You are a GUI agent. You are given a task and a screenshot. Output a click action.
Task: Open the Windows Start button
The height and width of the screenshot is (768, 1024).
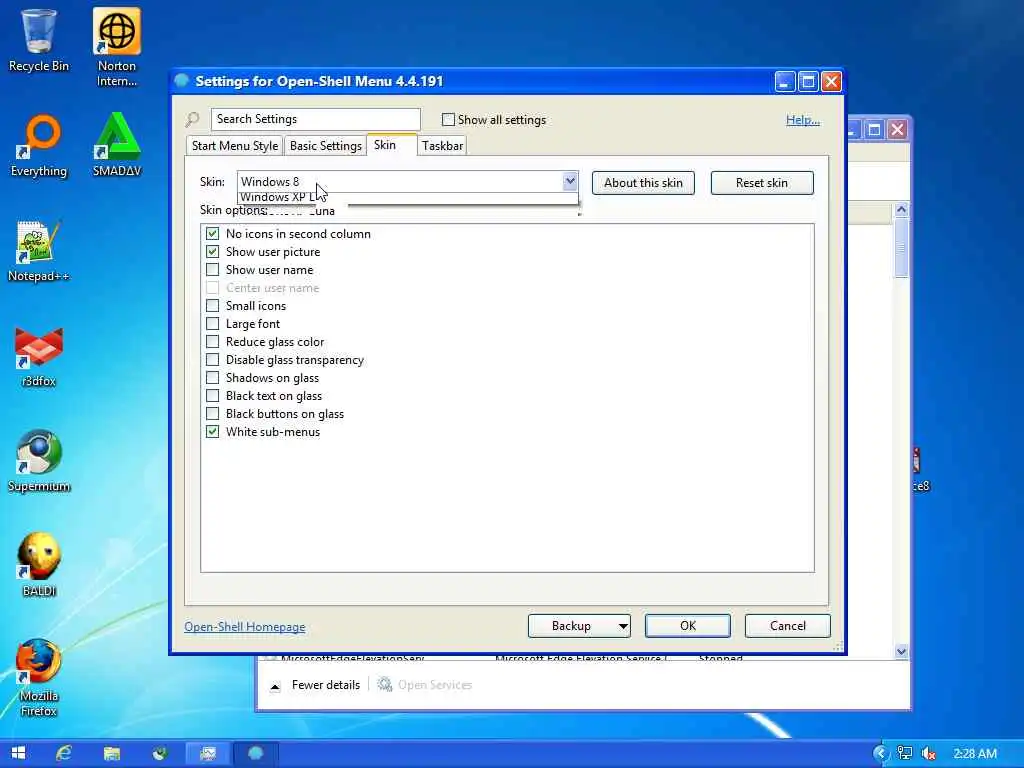18,753
